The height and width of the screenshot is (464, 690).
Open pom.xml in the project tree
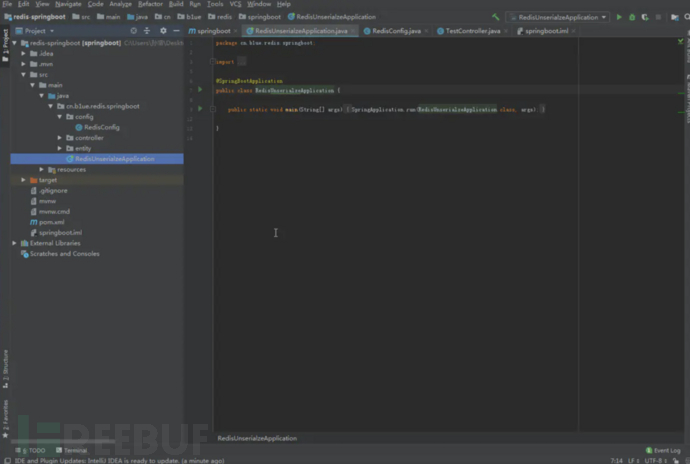point(51,222)
